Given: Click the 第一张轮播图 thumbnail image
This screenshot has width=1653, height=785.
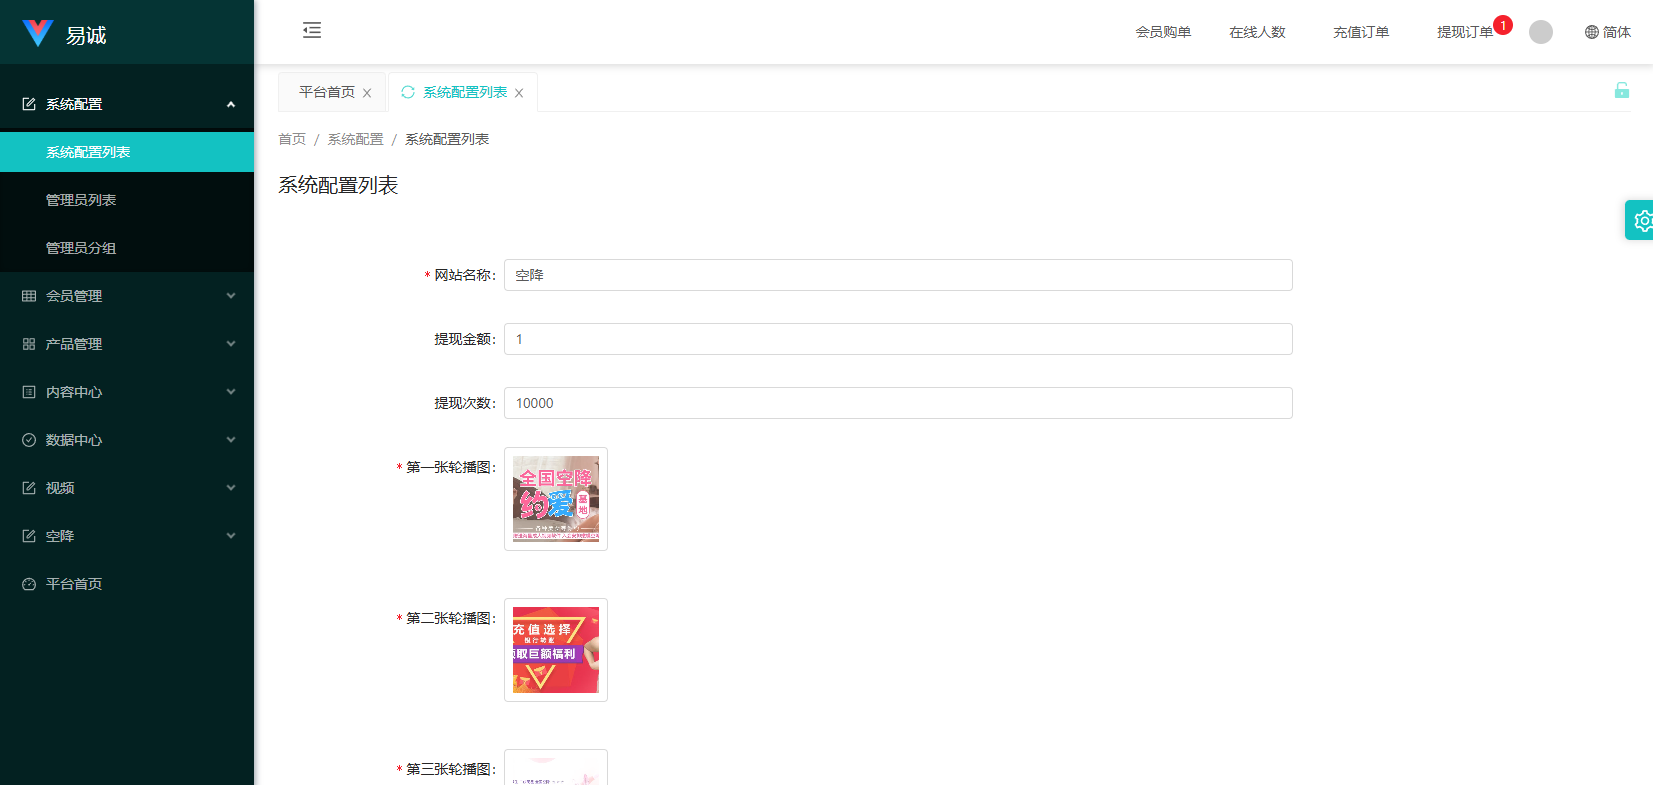Looking at the screenshot, I should point(556,499).
